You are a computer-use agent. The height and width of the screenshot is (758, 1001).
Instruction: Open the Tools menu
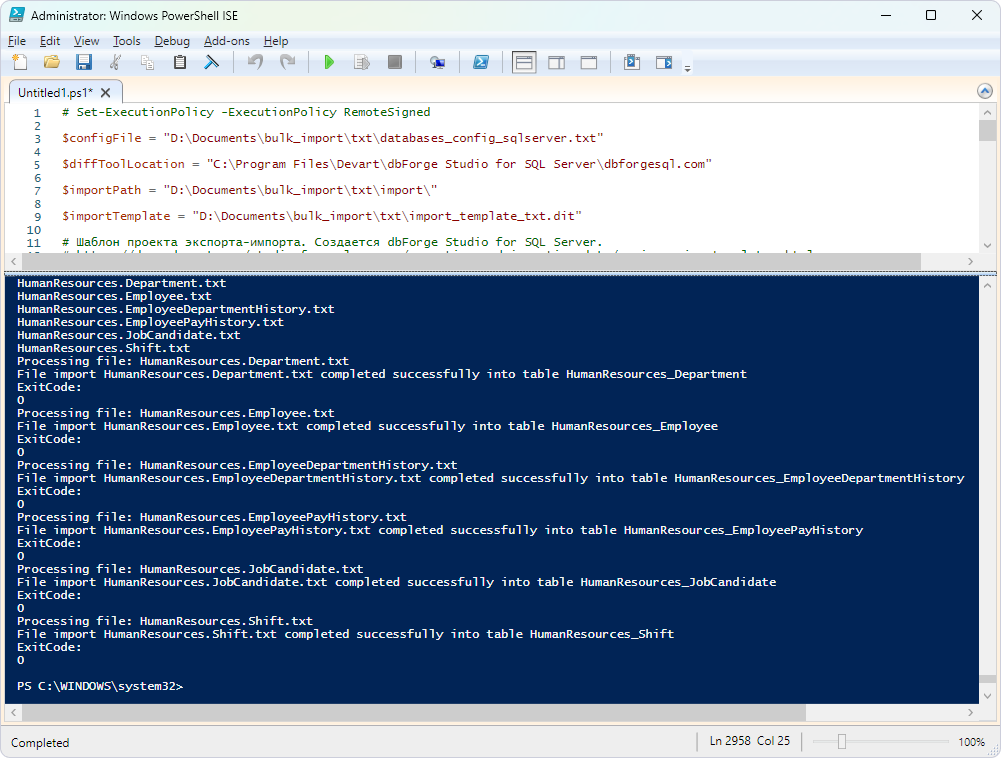tap(126, 41)
